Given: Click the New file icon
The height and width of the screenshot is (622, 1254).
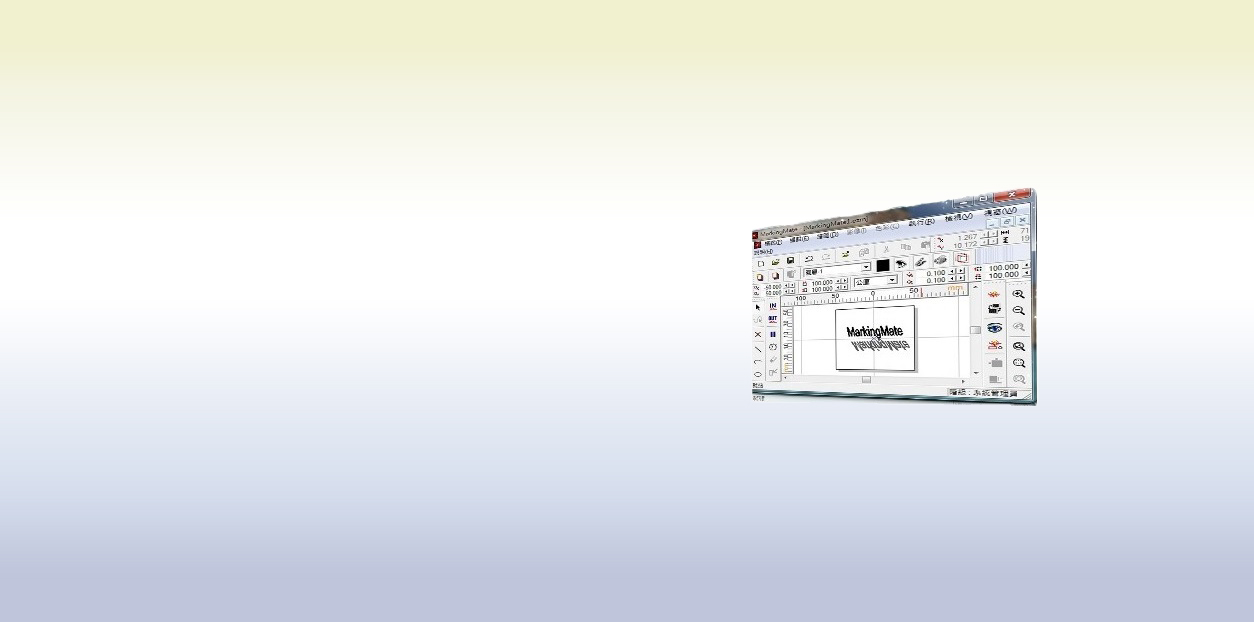Looking at the screenshot, I should pos(760,263).
